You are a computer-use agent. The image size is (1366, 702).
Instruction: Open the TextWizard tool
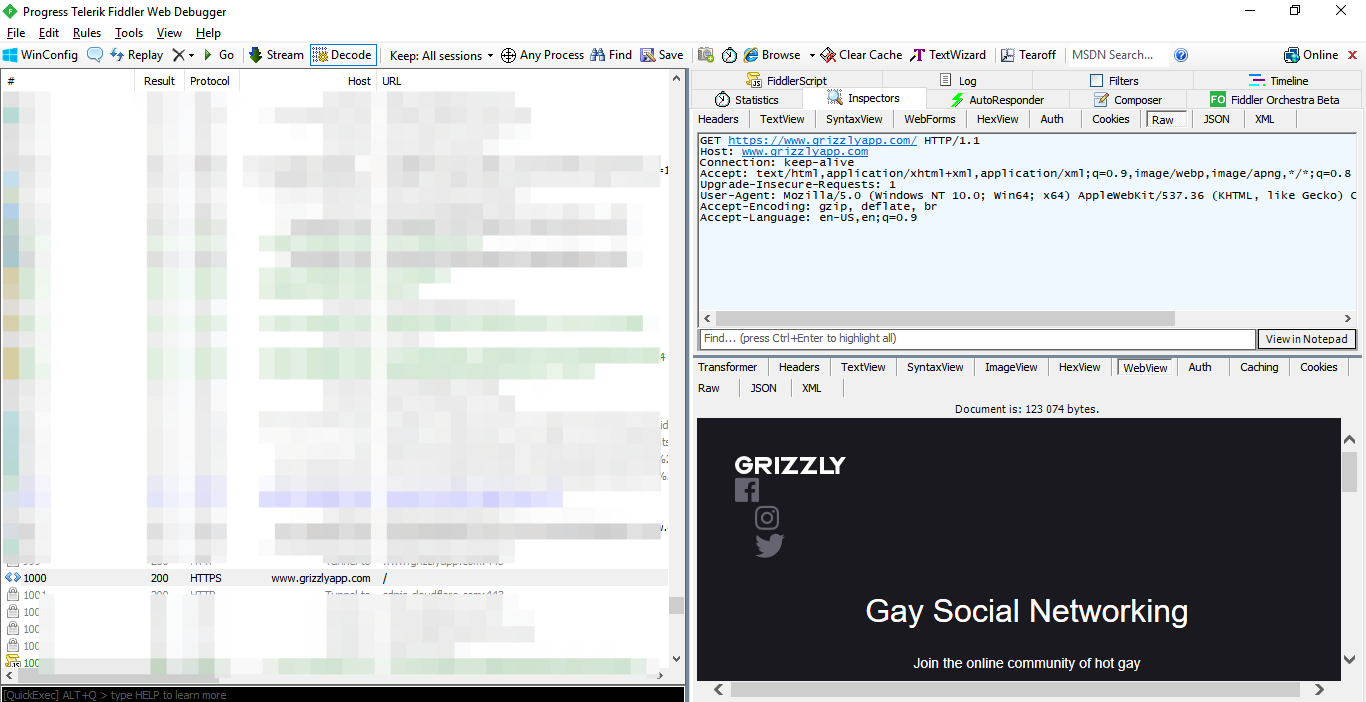coord(948,55)
